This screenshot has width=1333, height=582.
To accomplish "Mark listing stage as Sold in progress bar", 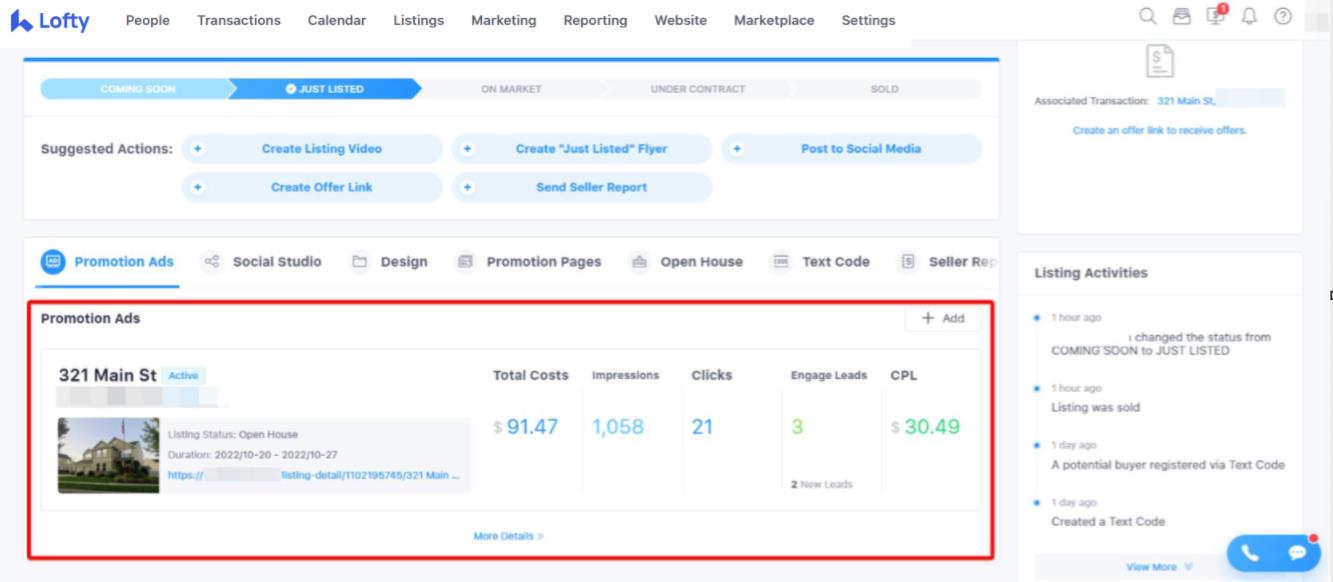I will (884, 89).
